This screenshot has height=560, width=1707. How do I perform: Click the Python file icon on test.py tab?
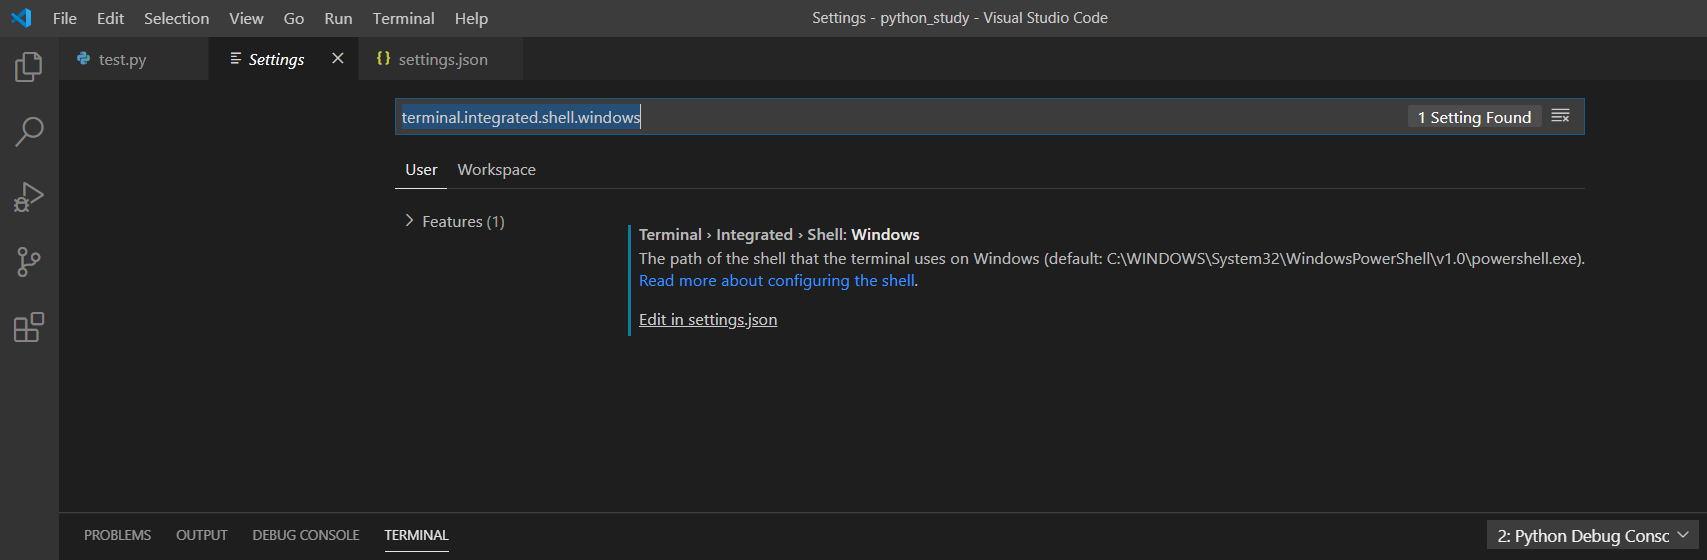(84, 59)
